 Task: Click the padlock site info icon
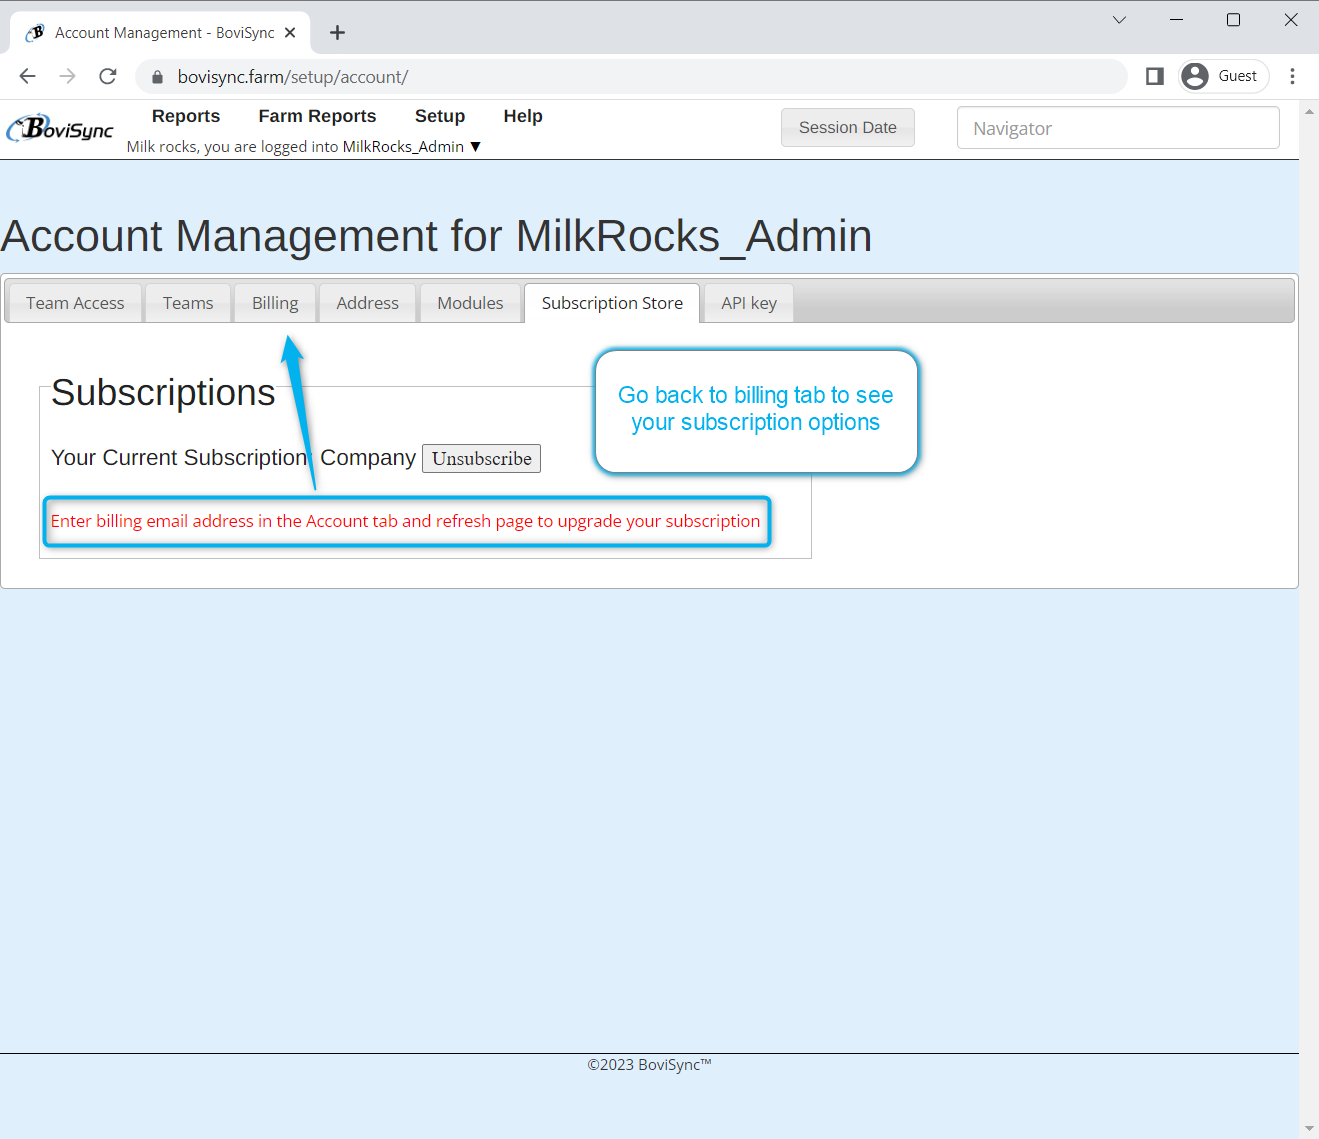click(x=157, y=77)
